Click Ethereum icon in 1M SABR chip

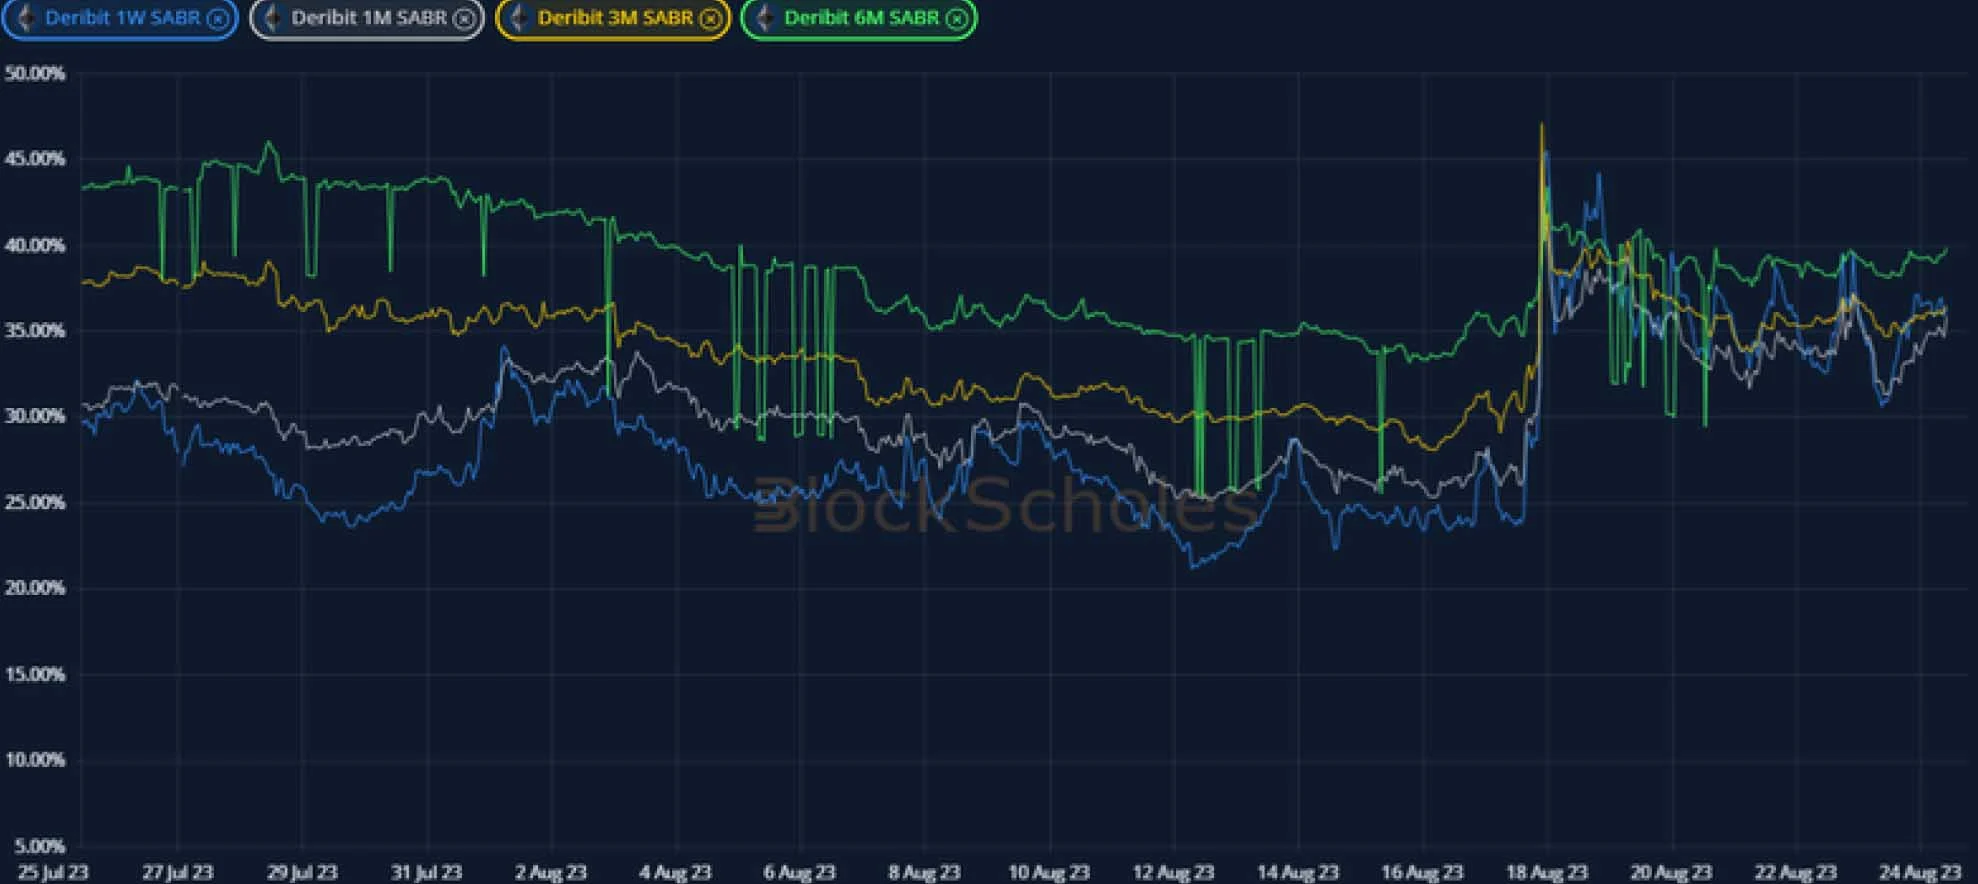point(272,18)
